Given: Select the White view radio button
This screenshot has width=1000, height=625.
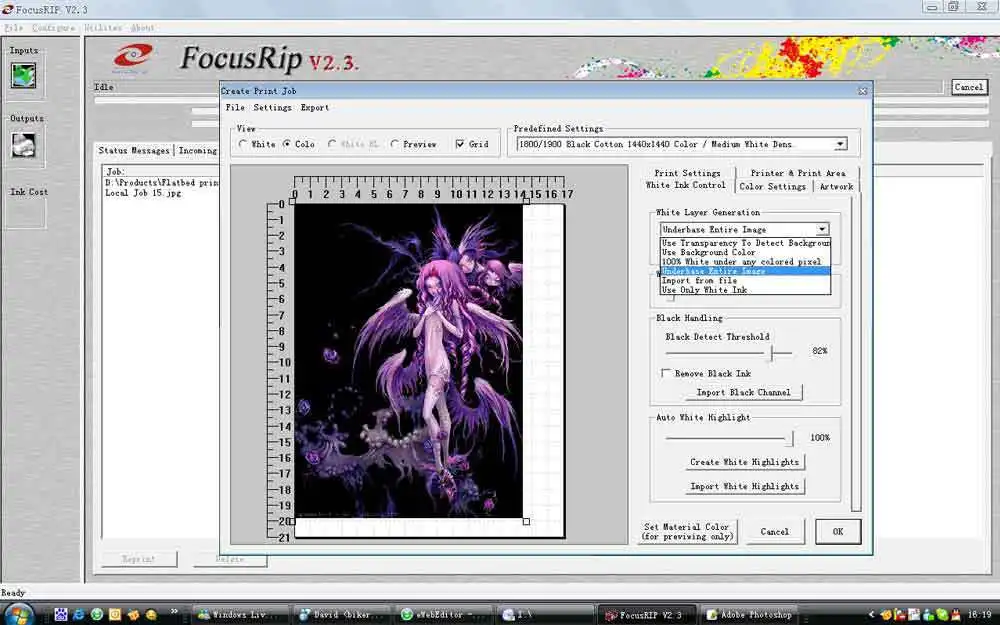Looking at the screenshot, I should (x=243, y=144).
